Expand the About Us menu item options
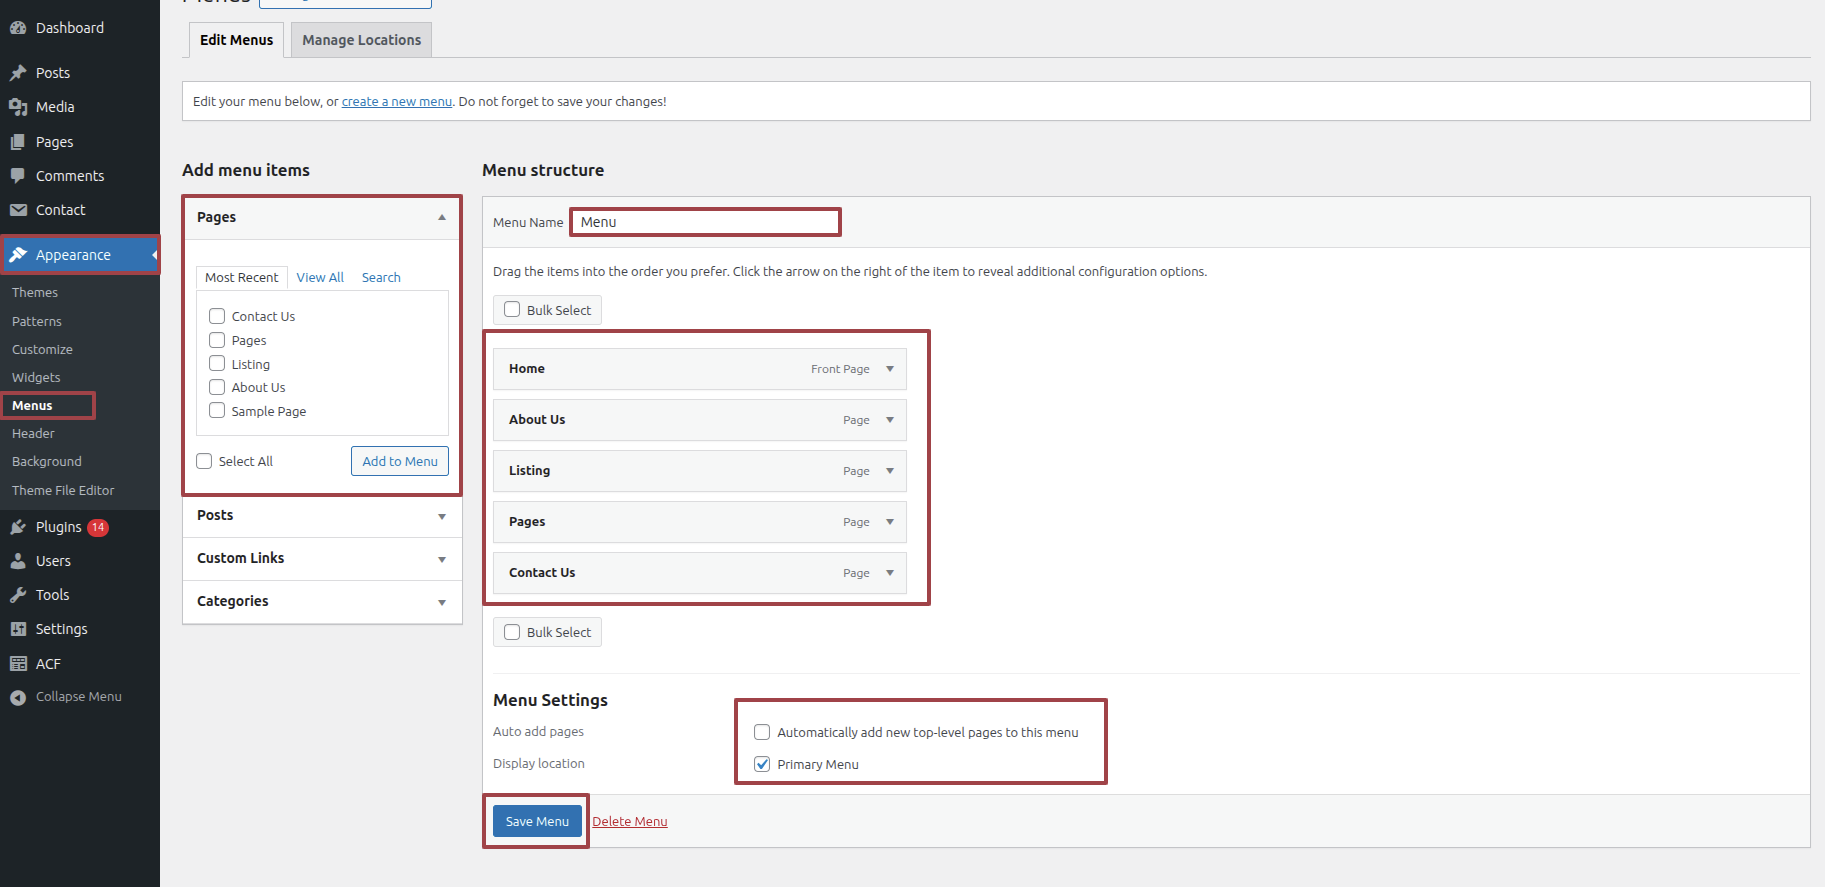 click(890, 420)
